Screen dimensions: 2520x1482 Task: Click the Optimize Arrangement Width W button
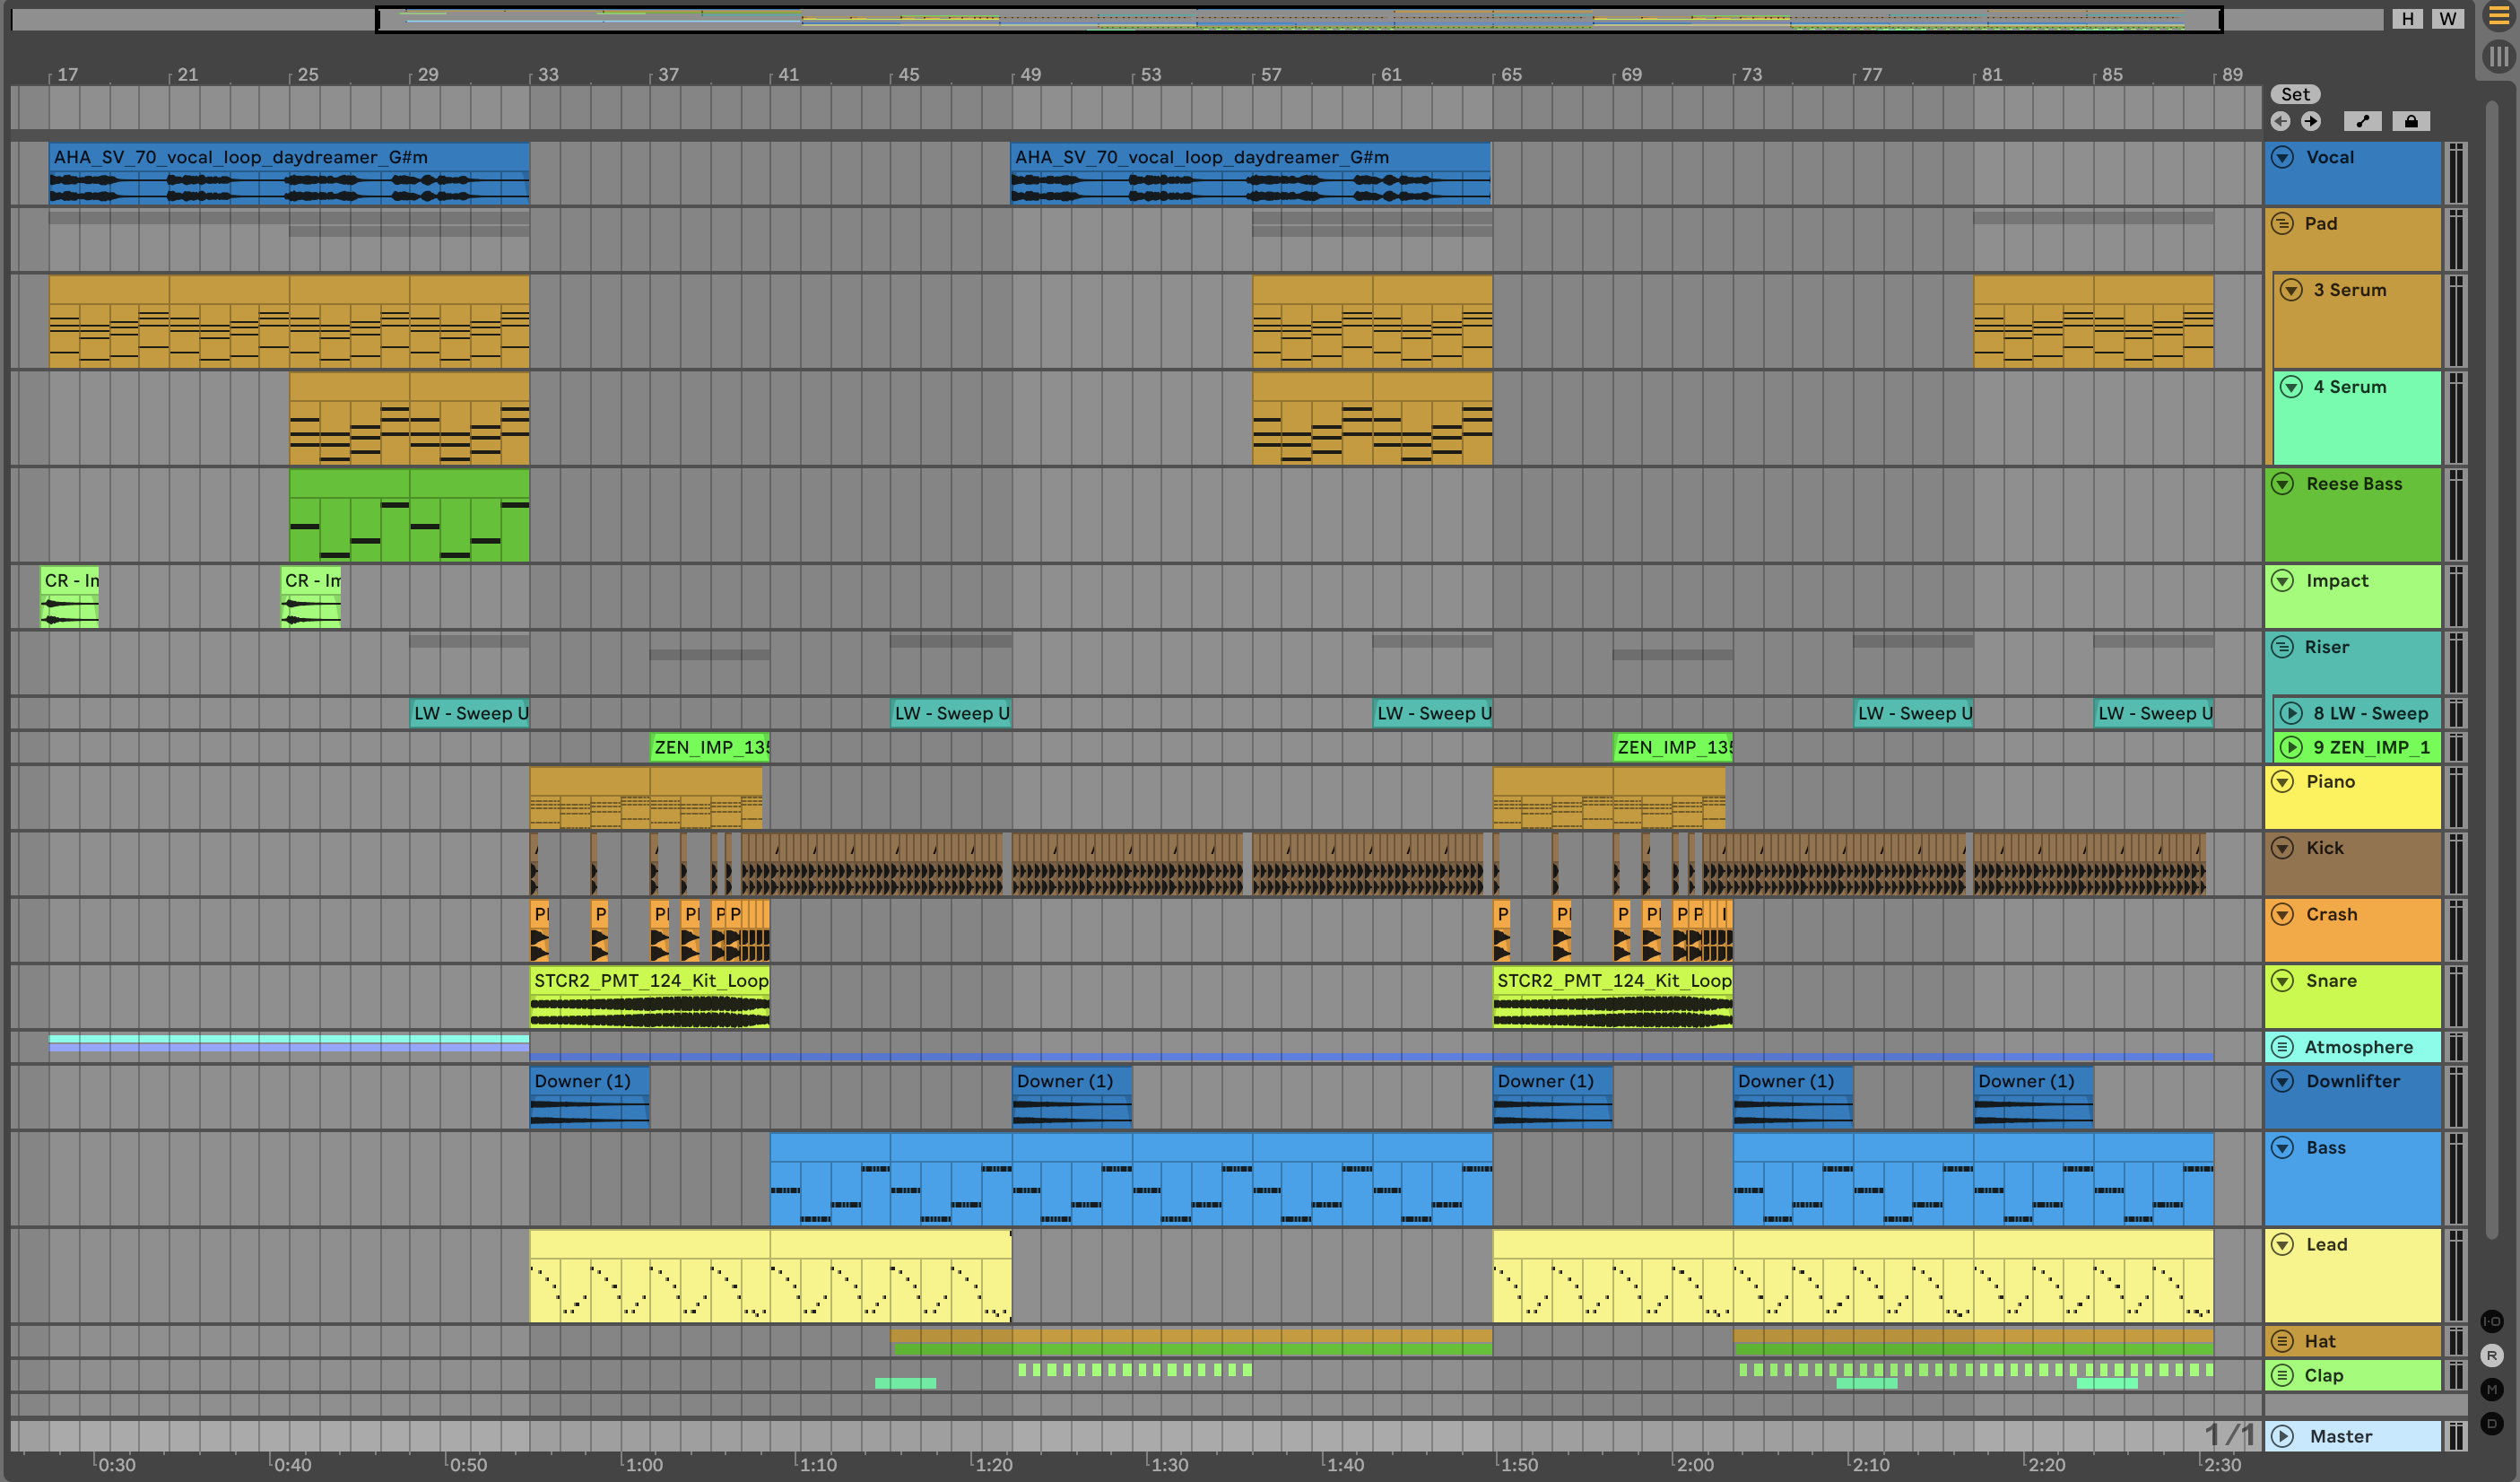click(x=2447, y=18)
